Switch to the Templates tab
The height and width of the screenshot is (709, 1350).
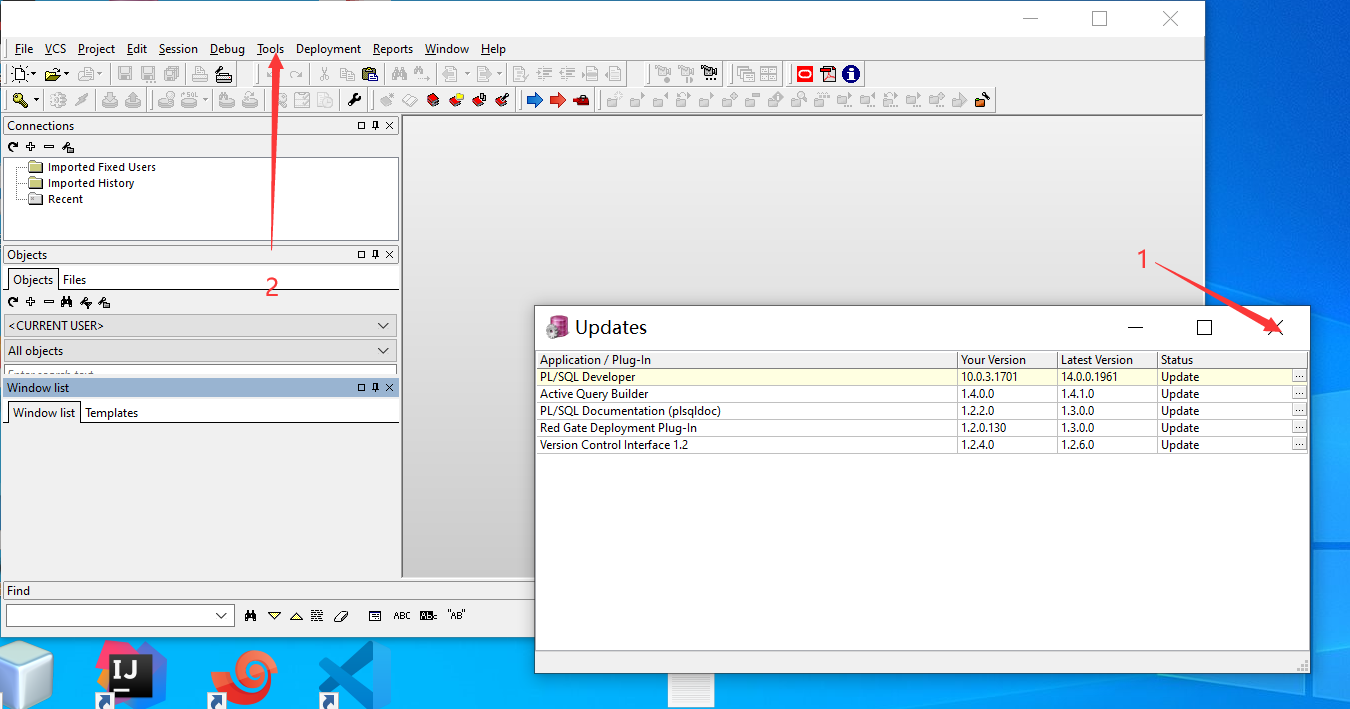112,413
